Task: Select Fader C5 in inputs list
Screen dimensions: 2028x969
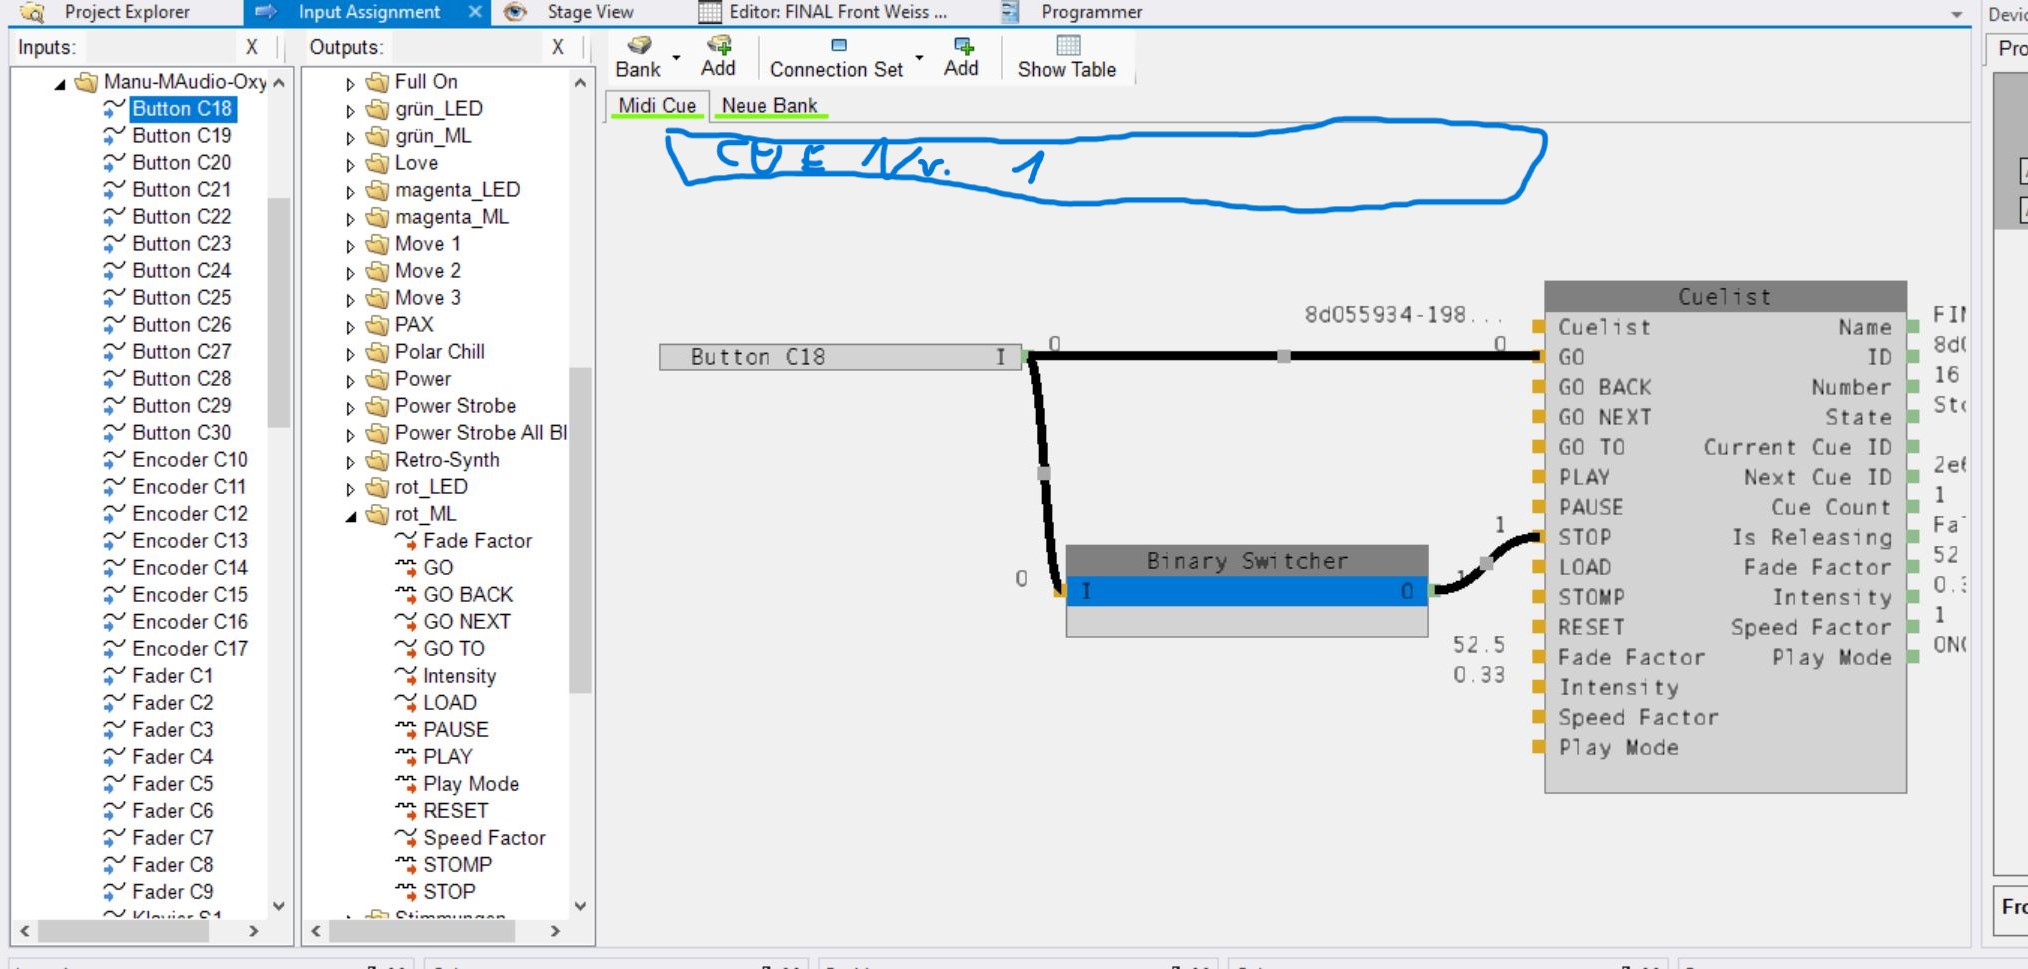Action: (x=172, y=784)
